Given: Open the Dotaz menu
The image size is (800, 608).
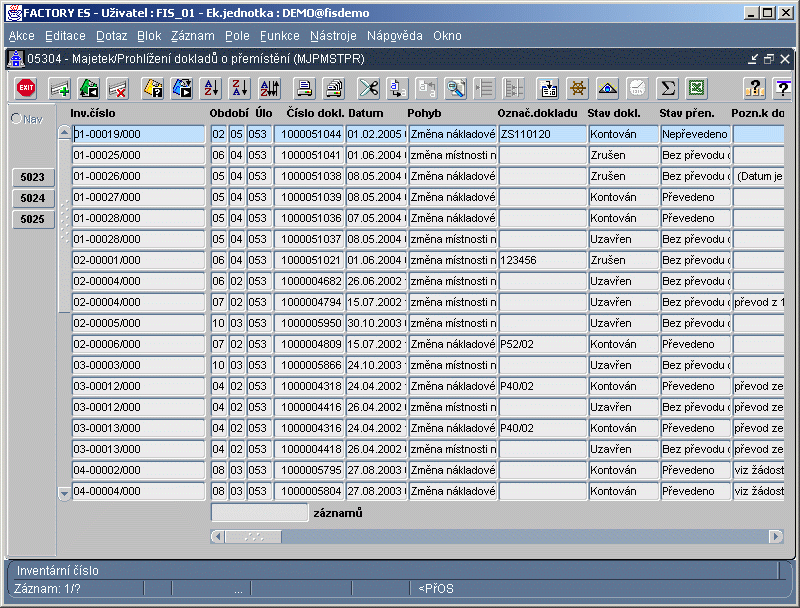Looking at the screenshot, I should pyautogui.click(x=112, y=36).
